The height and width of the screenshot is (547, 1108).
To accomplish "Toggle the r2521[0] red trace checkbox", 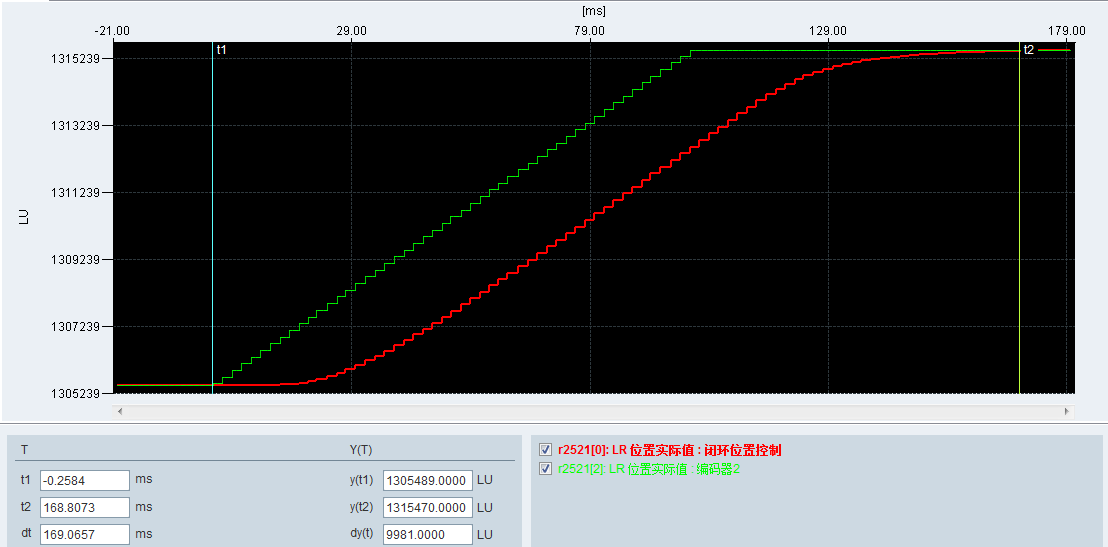I will pyautogui.click(x=545, y=449).
